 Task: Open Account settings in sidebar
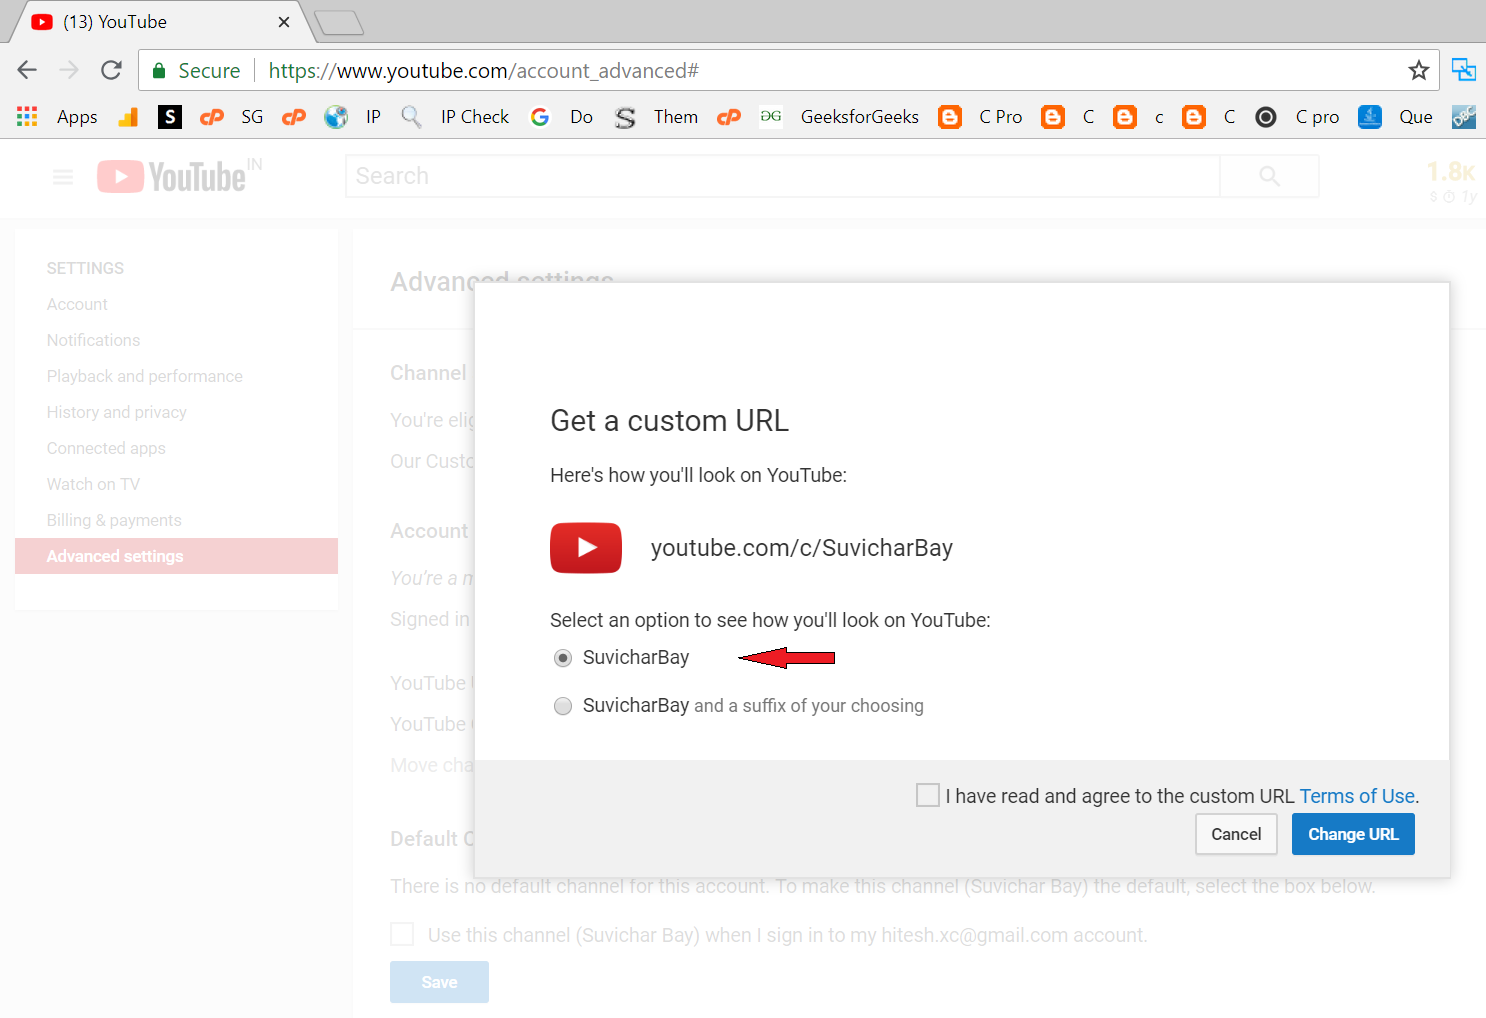click(x=77, y=304)
